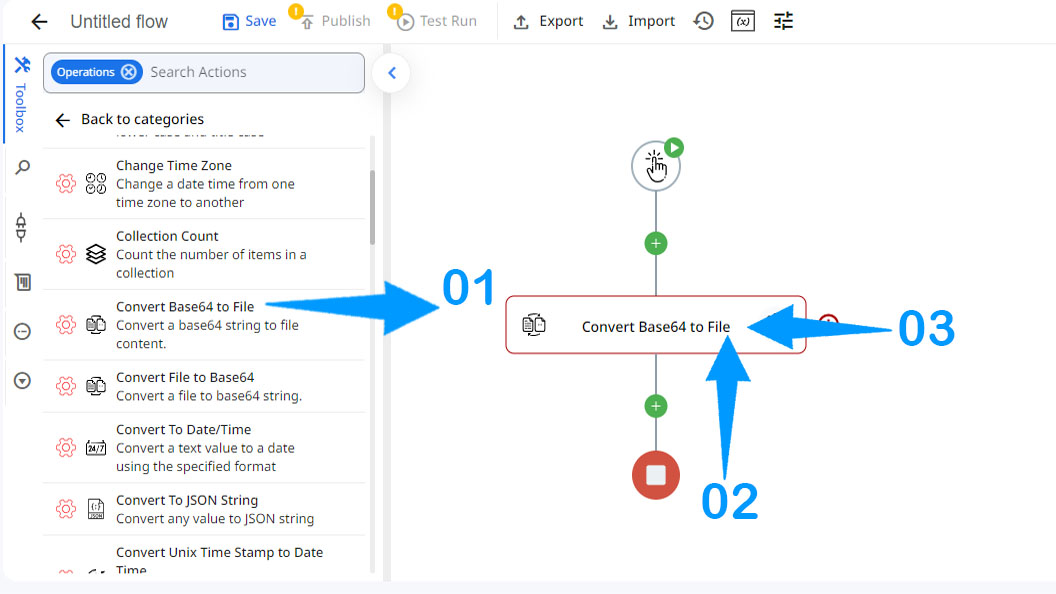Click the icon inside the canvas node
The height and width of the screenshot is (594, 1056).
534,325
